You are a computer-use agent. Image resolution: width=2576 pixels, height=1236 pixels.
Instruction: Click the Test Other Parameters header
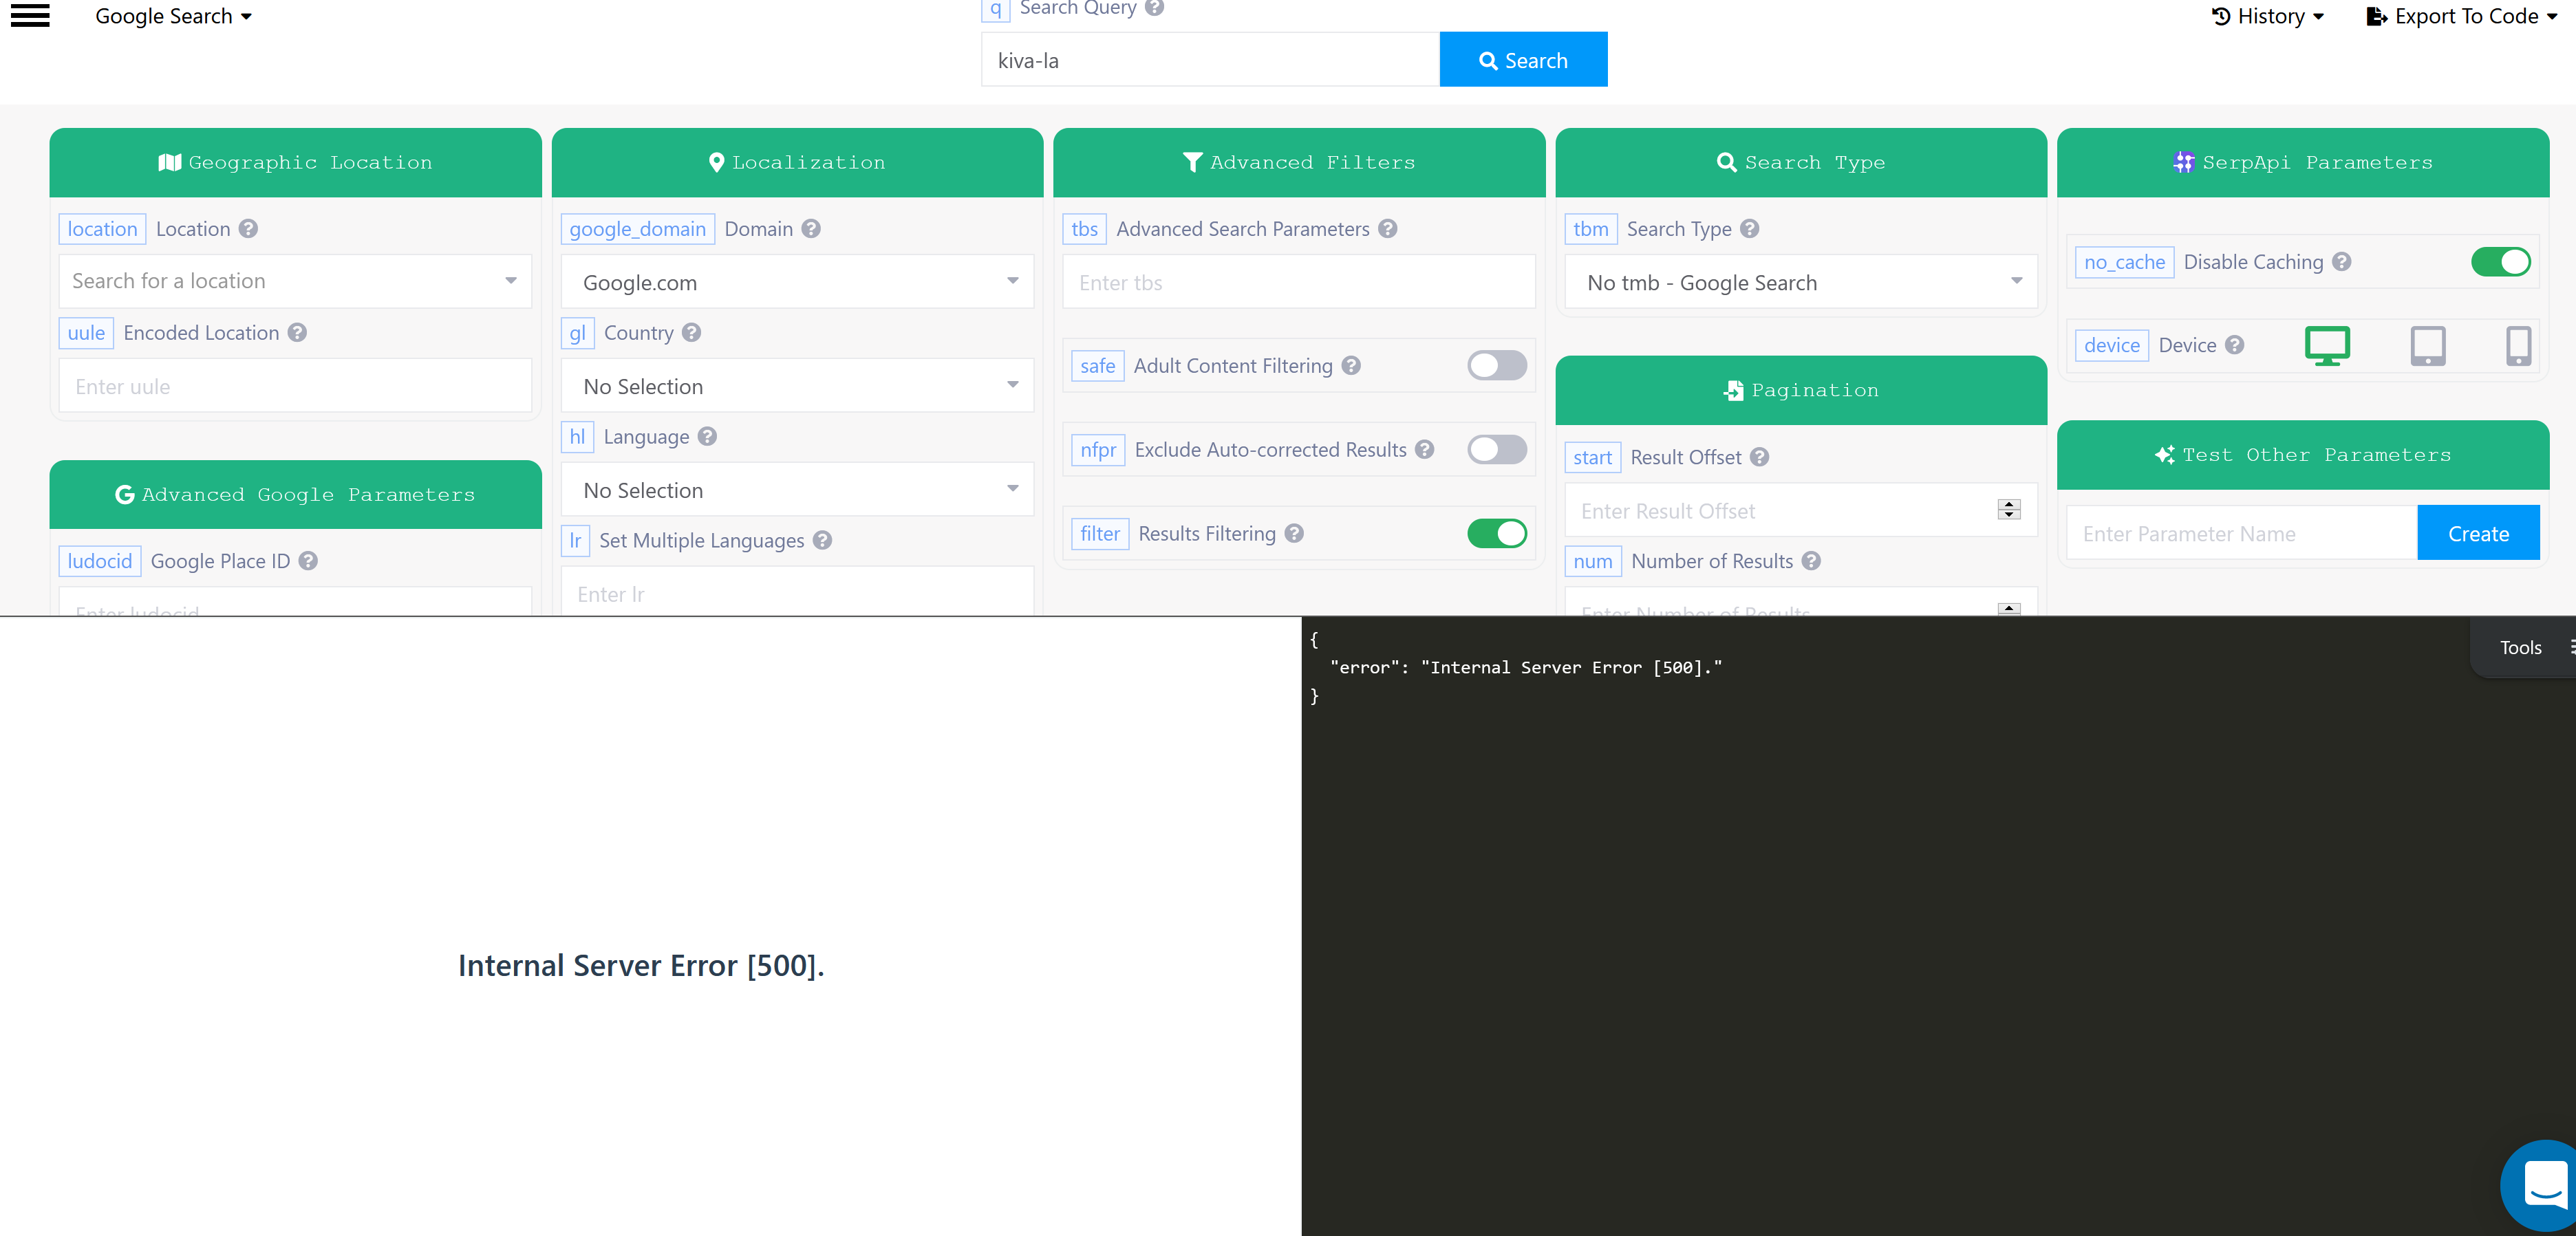[2303, 455]
